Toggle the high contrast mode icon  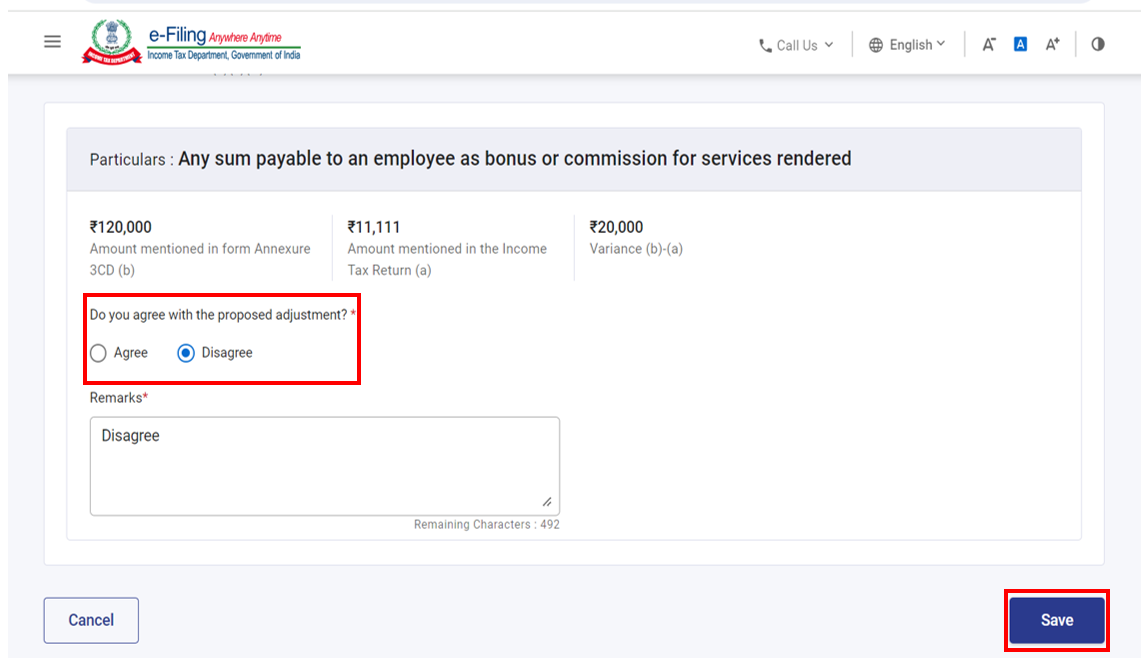pos(1097,44)
